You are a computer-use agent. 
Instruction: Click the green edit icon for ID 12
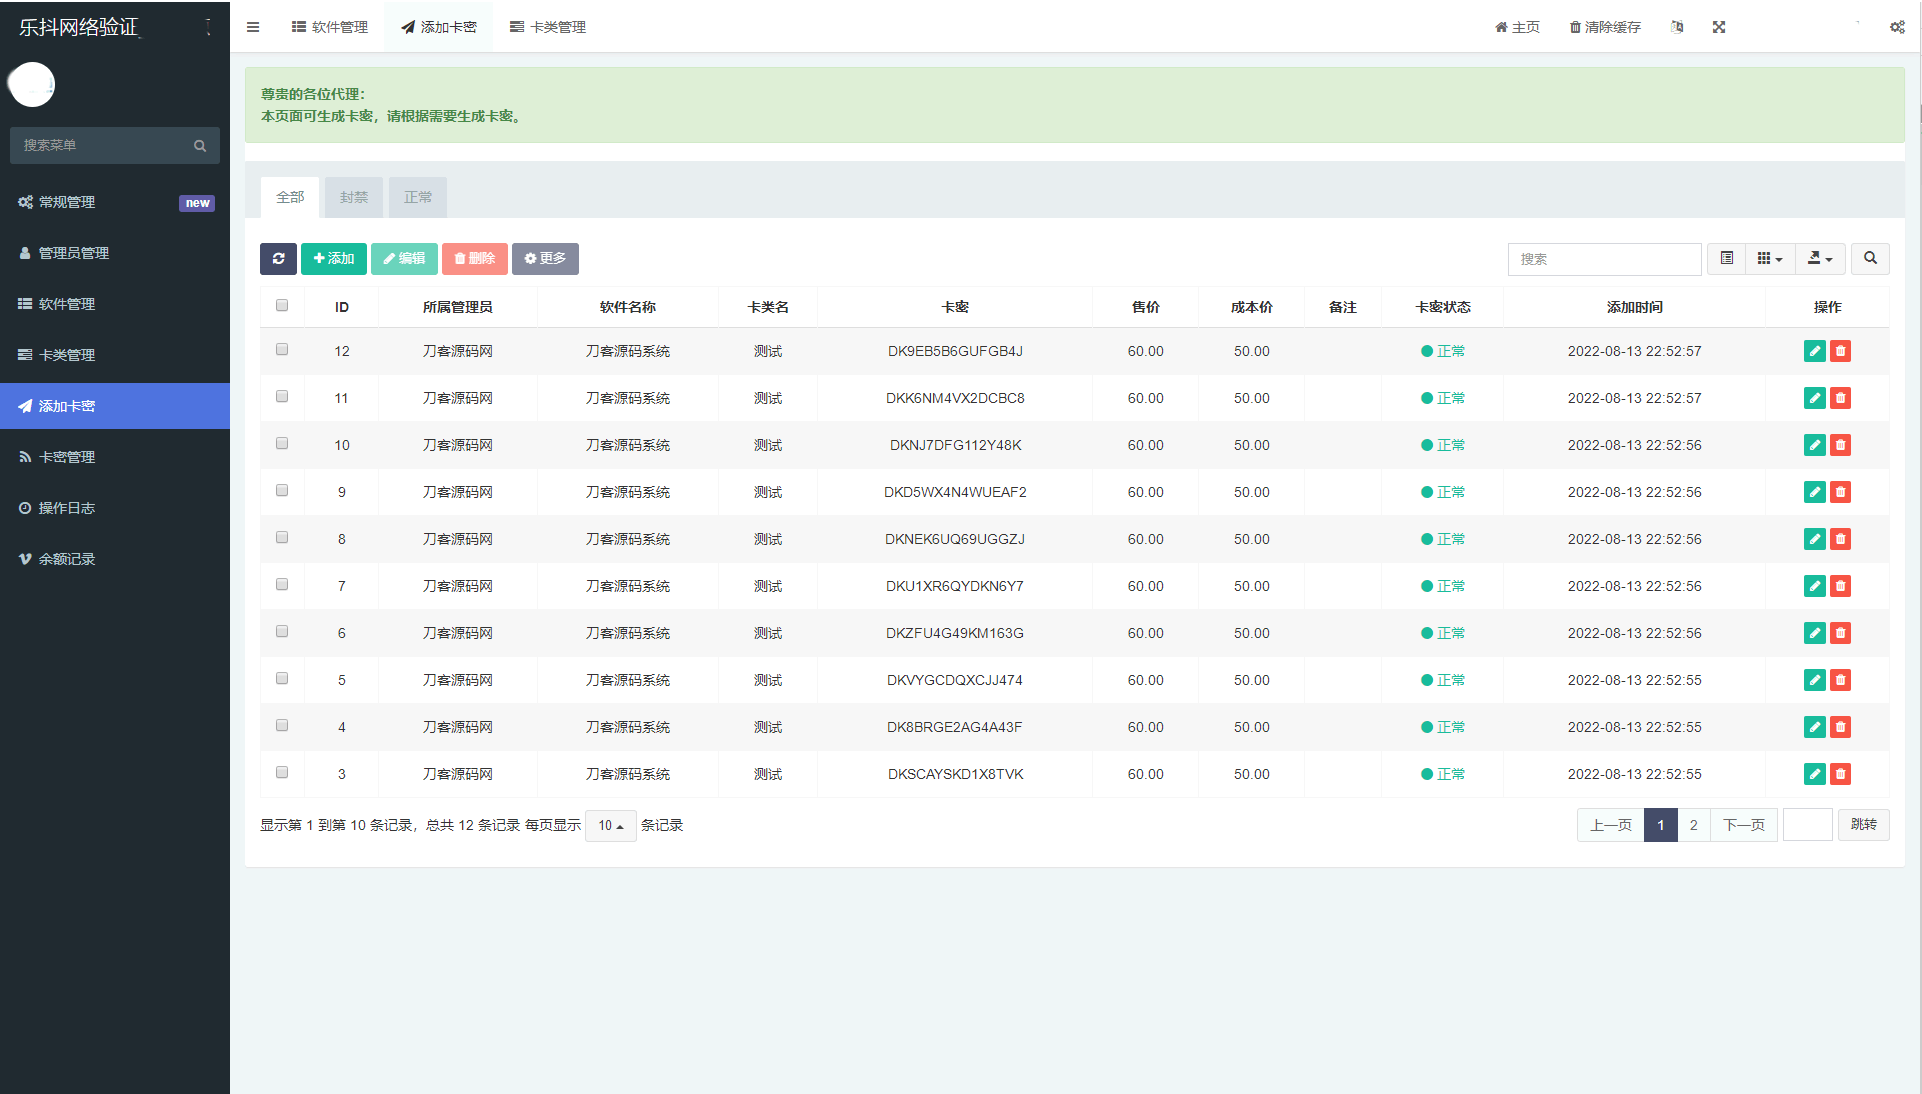pyautogui.click(x=1814, y=351)
